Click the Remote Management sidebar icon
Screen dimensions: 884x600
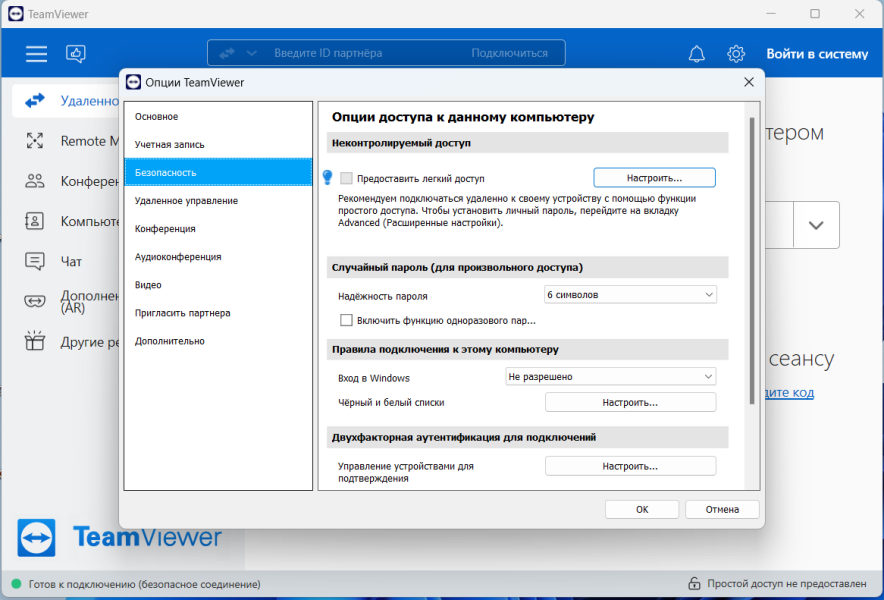click(34, 140)
